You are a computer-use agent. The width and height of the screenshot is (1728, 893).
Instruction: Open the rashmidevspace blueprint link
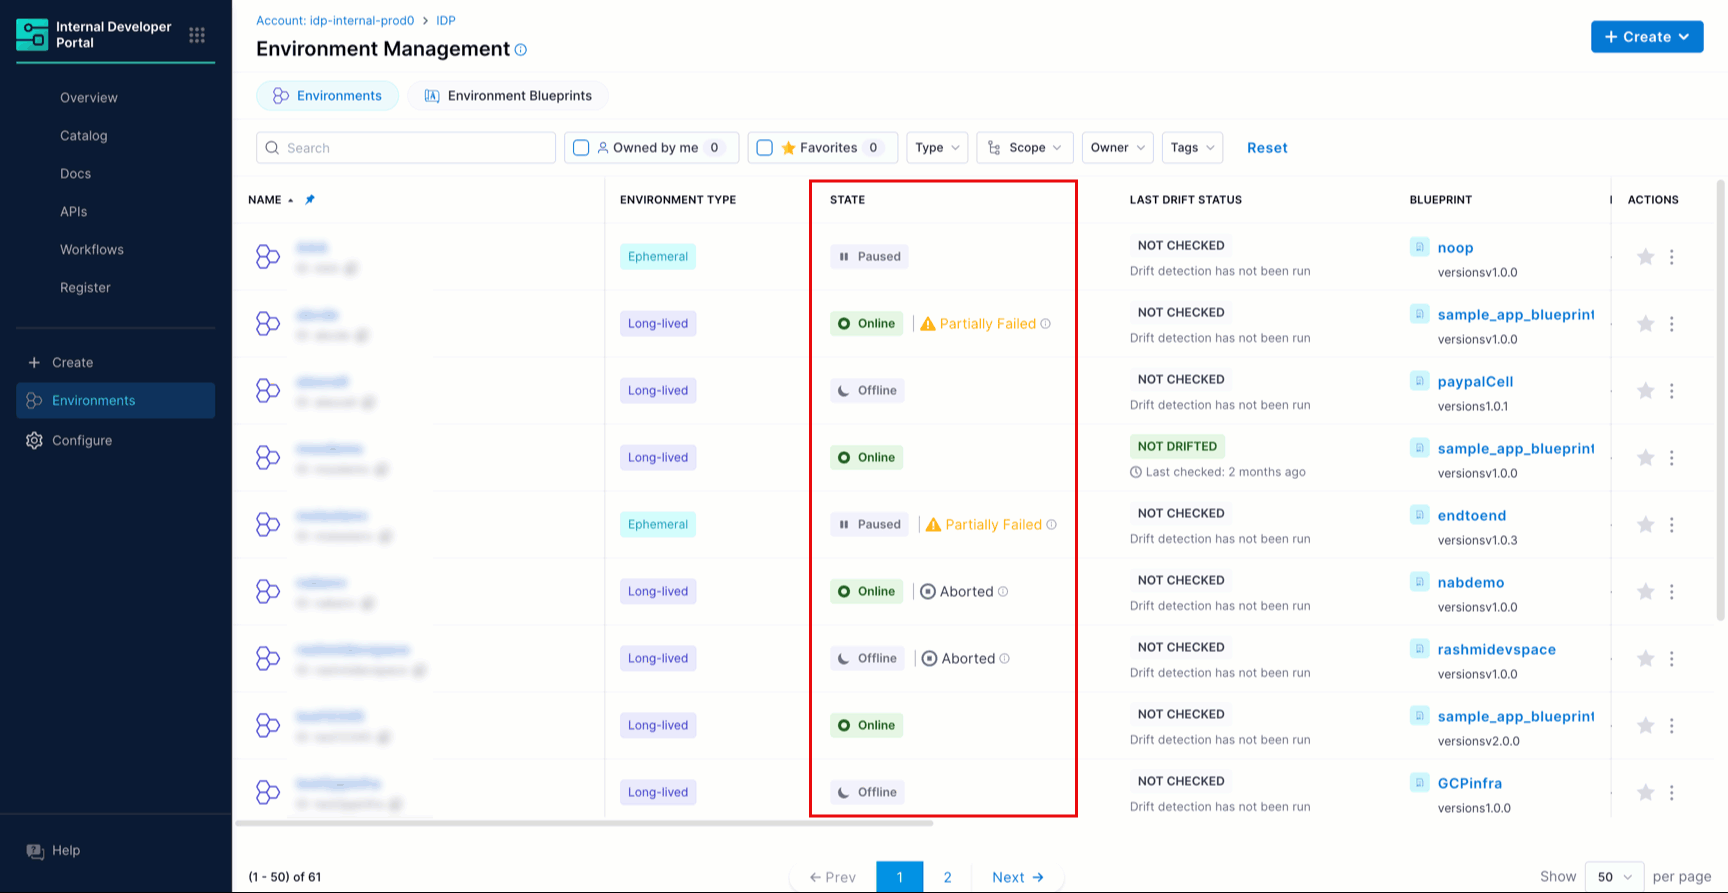(1497, 650)
